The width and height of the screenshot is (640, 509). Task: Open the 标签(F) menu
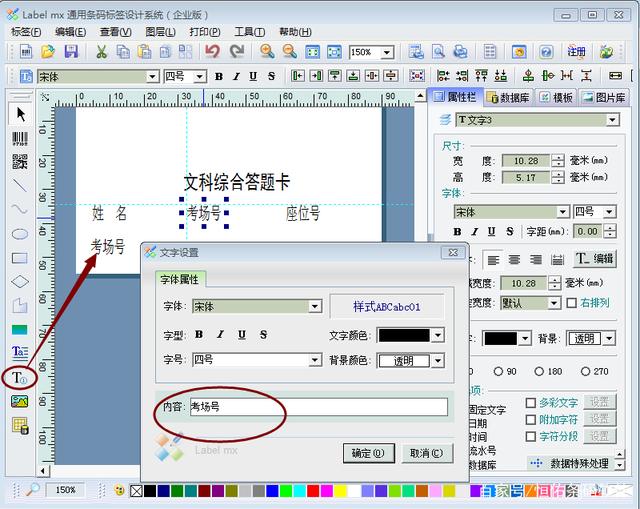click(x=26, y=32)
